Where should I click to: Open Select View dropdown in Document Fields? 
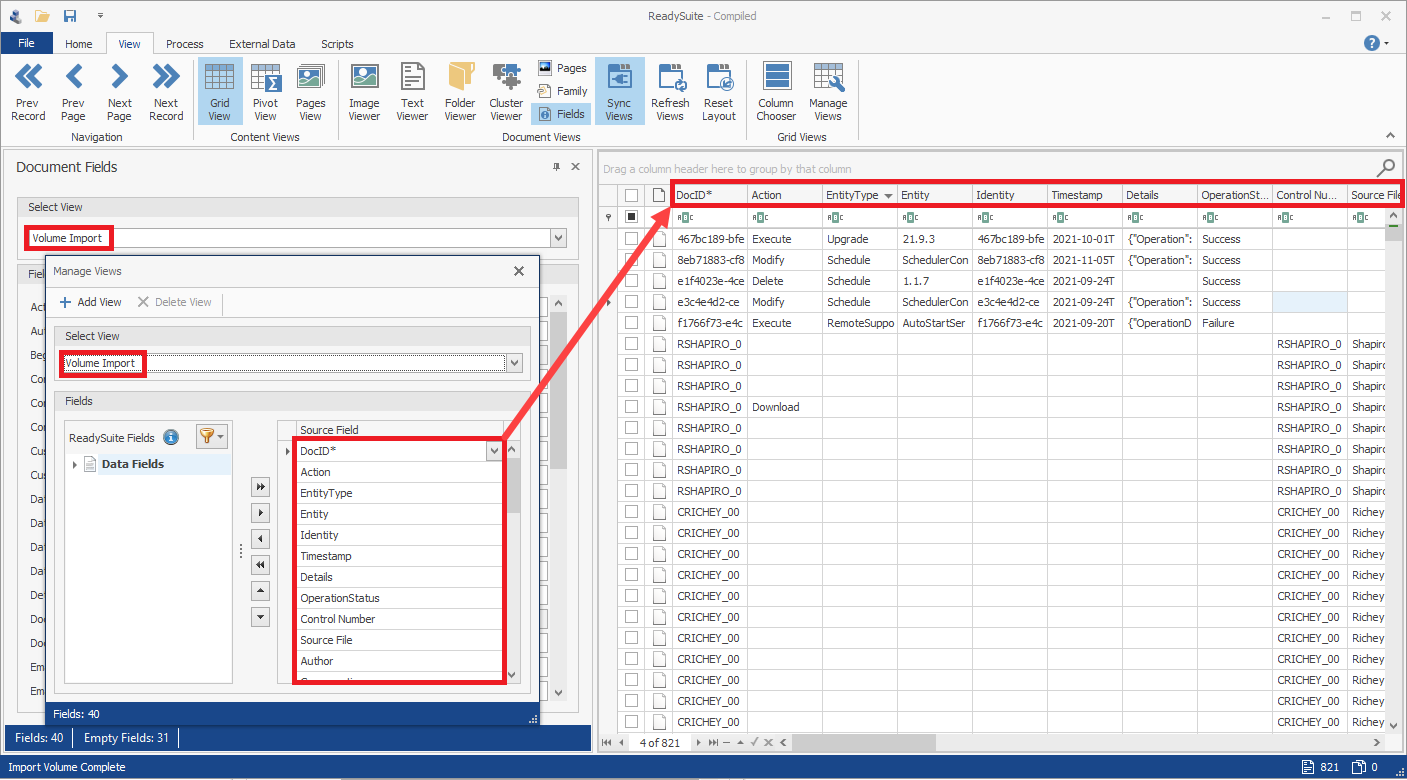pyautogui.click(x=558, y=238)
